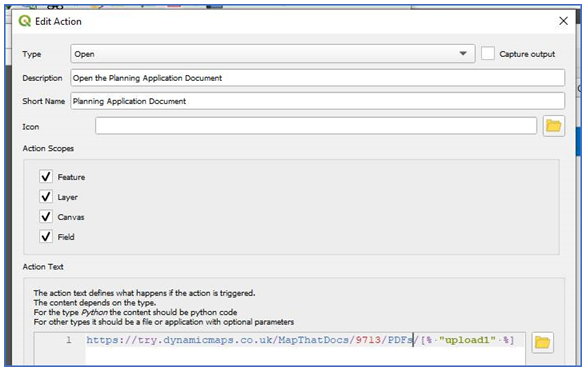Open file browser beside the action text
Image resolution: width=588 pixels, height=371 pixels.
coord(542,342)
